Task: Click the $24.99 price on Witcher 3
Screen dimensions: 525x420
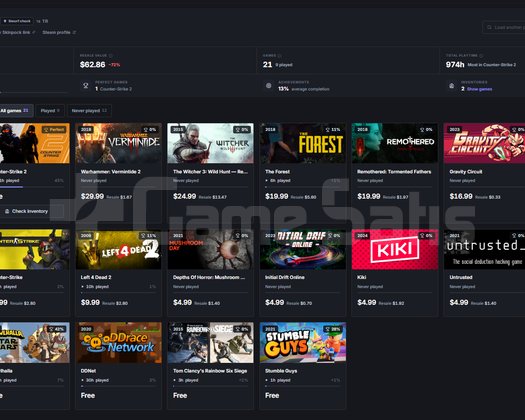Action: tap(184, 196)
